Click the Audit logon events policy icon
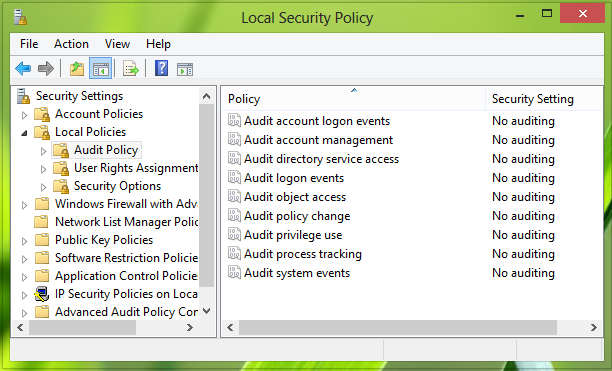Viewport: 612px width, 371px height. [x=234, y=178]
